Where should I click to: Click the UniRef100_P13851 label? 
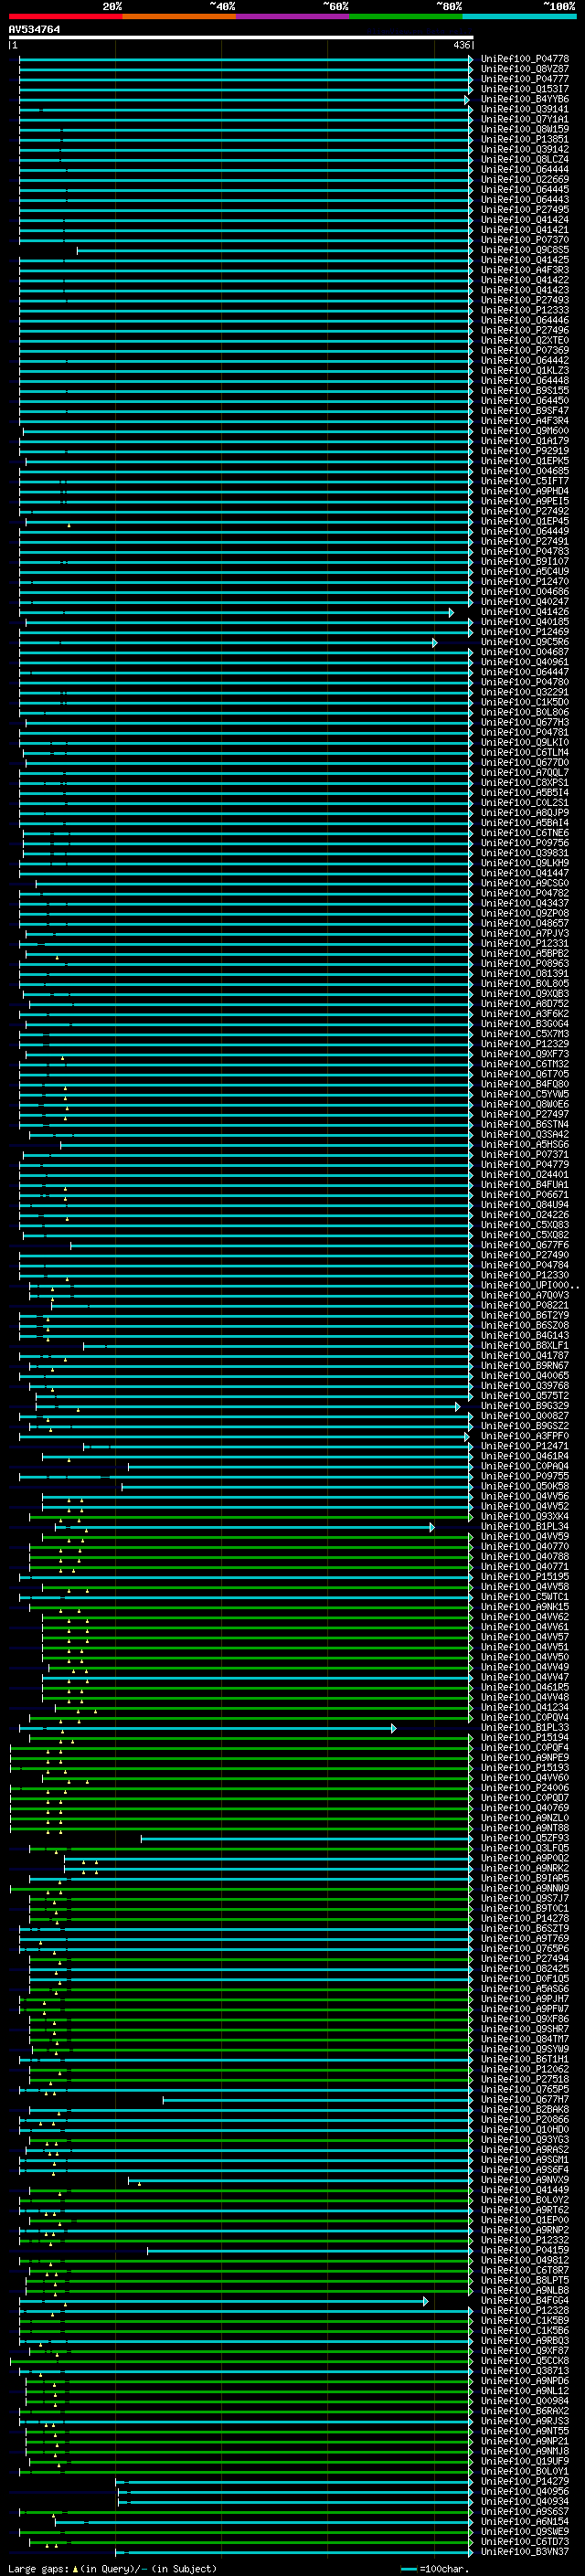point(525,139)
